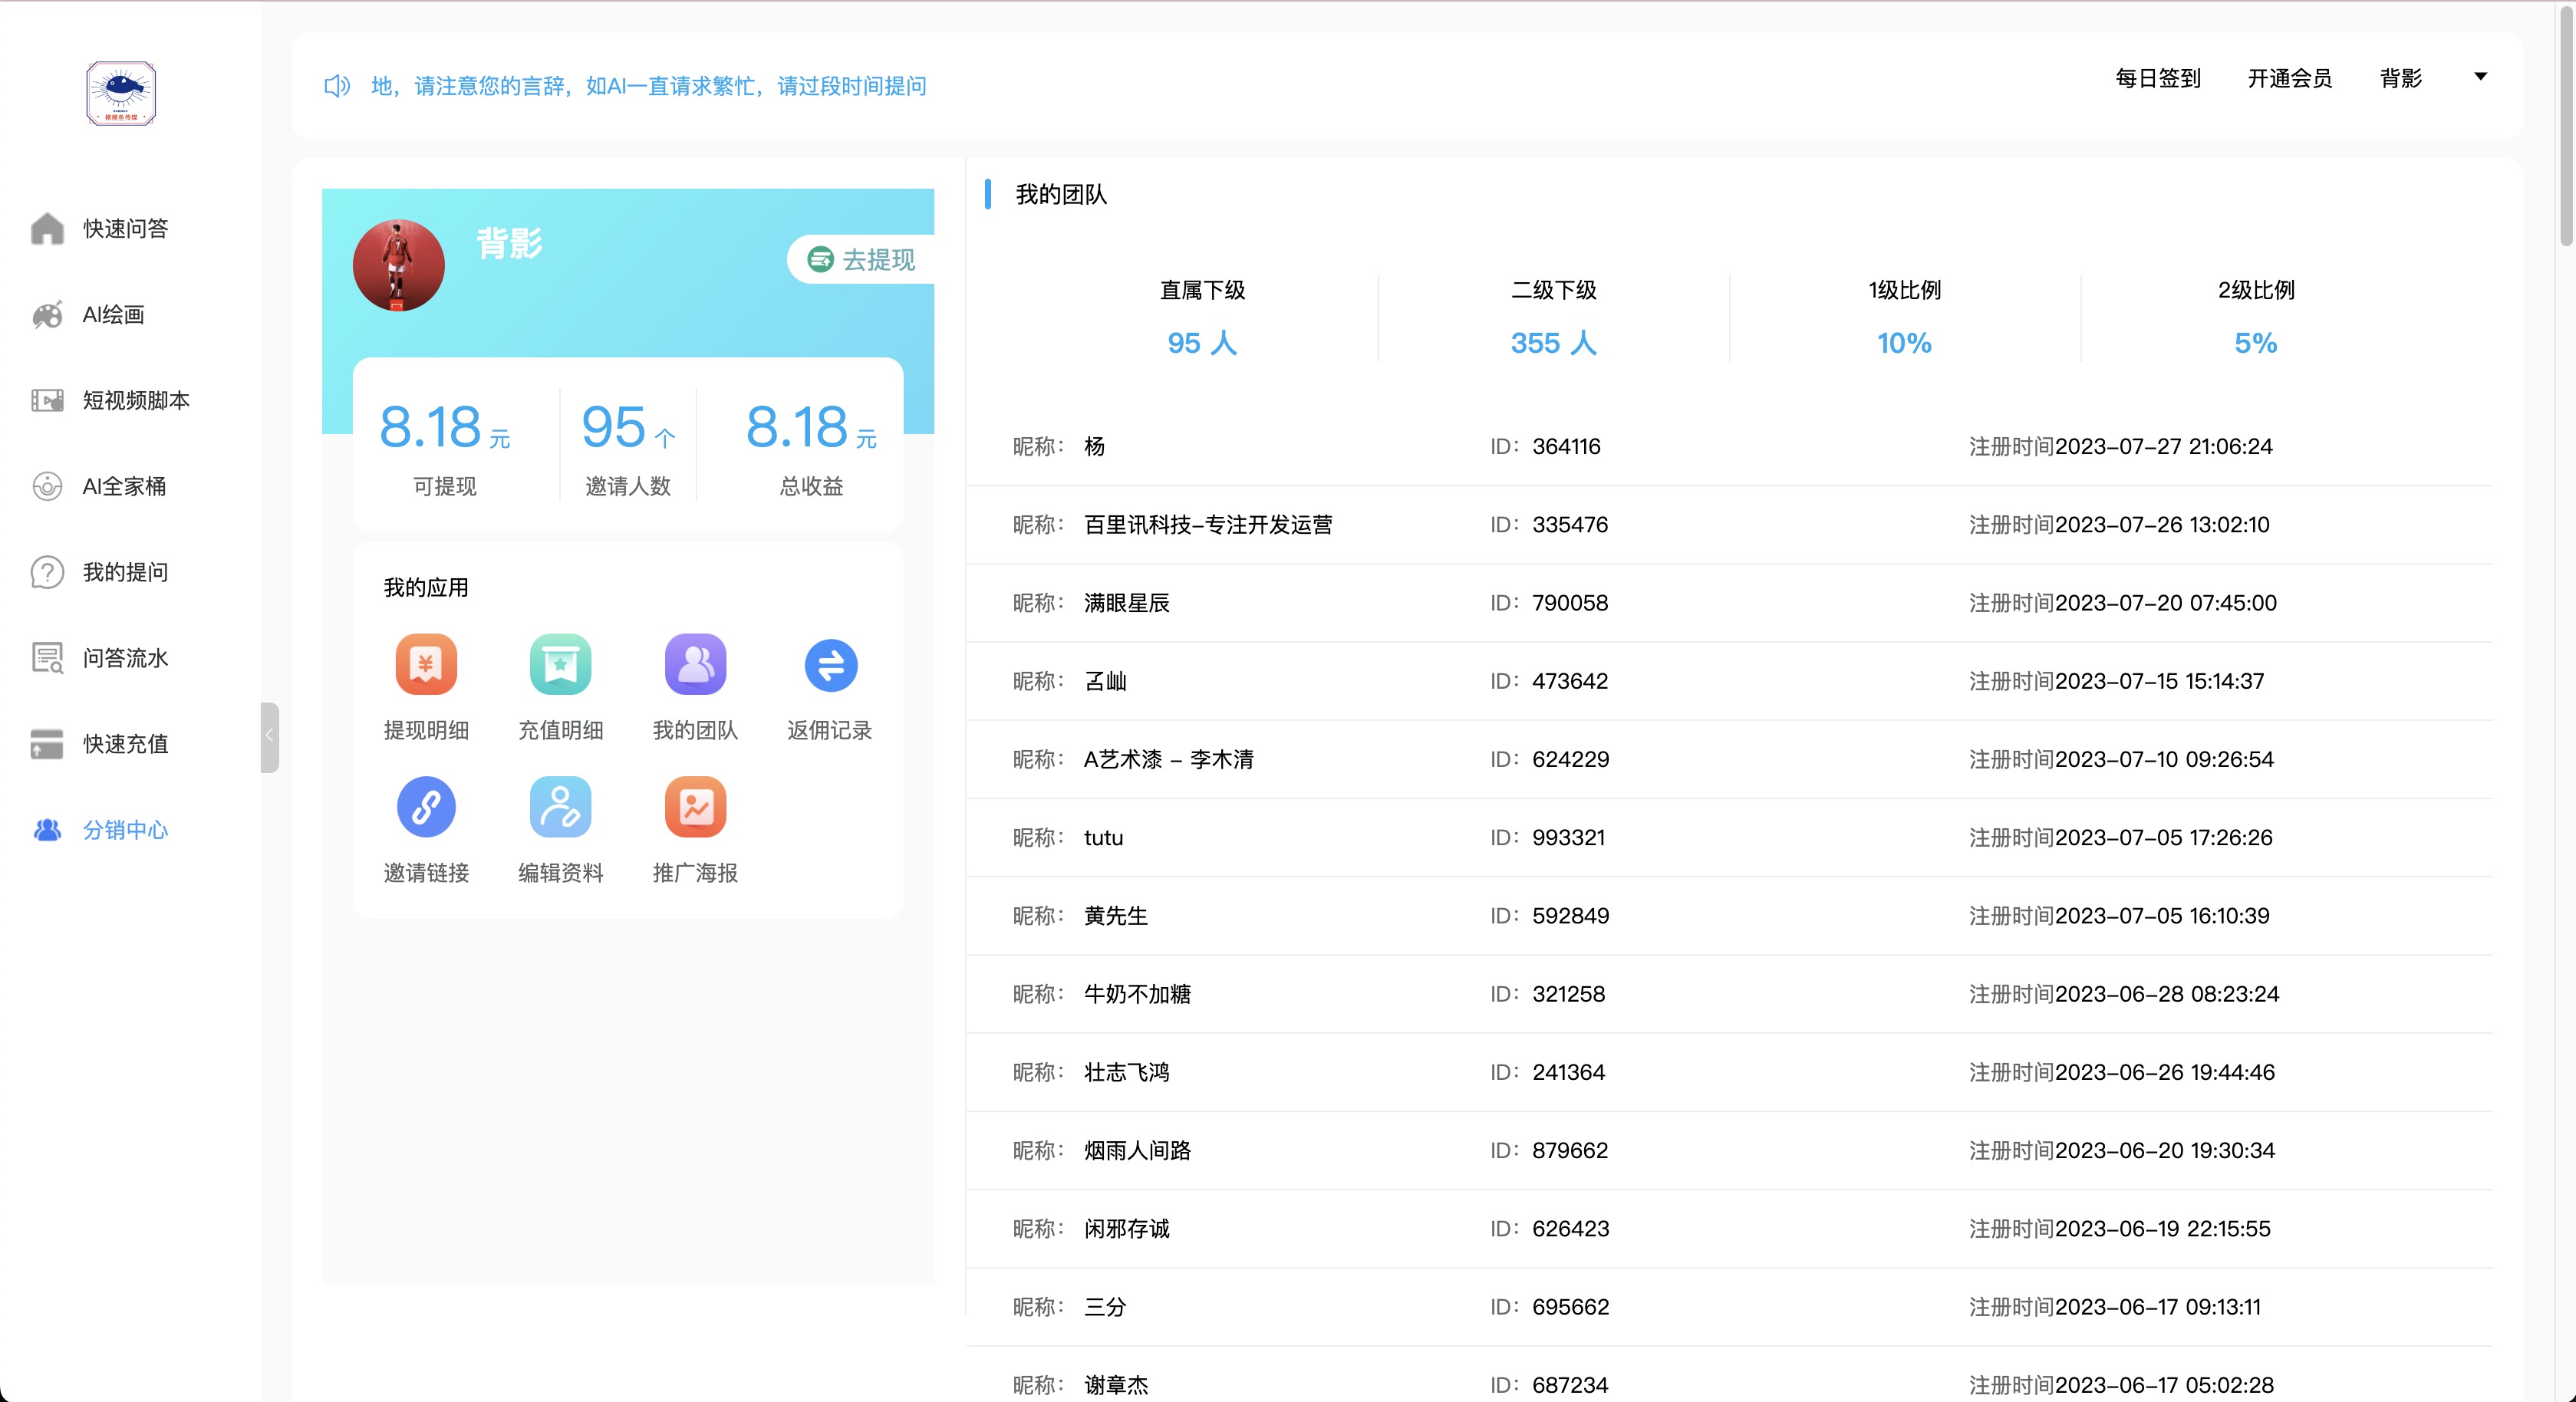Screen dimensions: 2576x1402
Task: Select 短视频脚本 menu label
Action: pos(136,401)
